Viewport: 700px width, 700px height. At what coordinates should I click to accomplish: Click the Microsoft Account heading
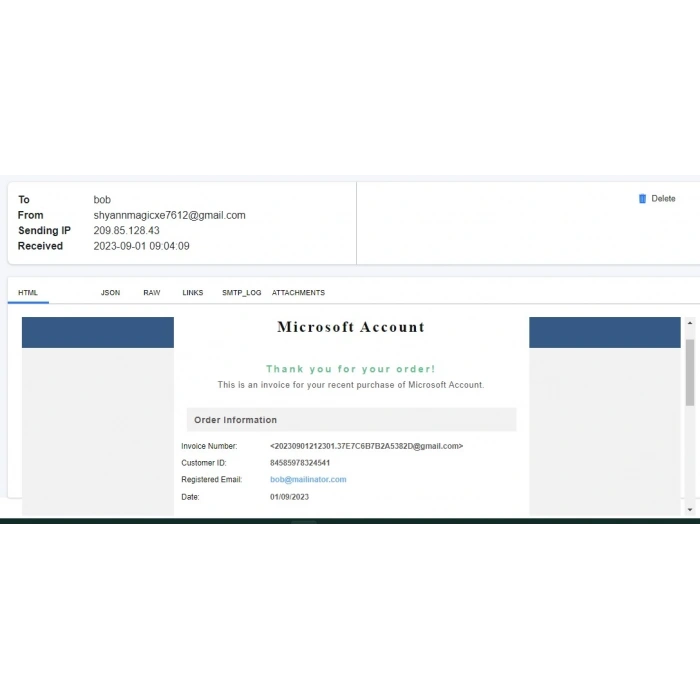(350, 327)
